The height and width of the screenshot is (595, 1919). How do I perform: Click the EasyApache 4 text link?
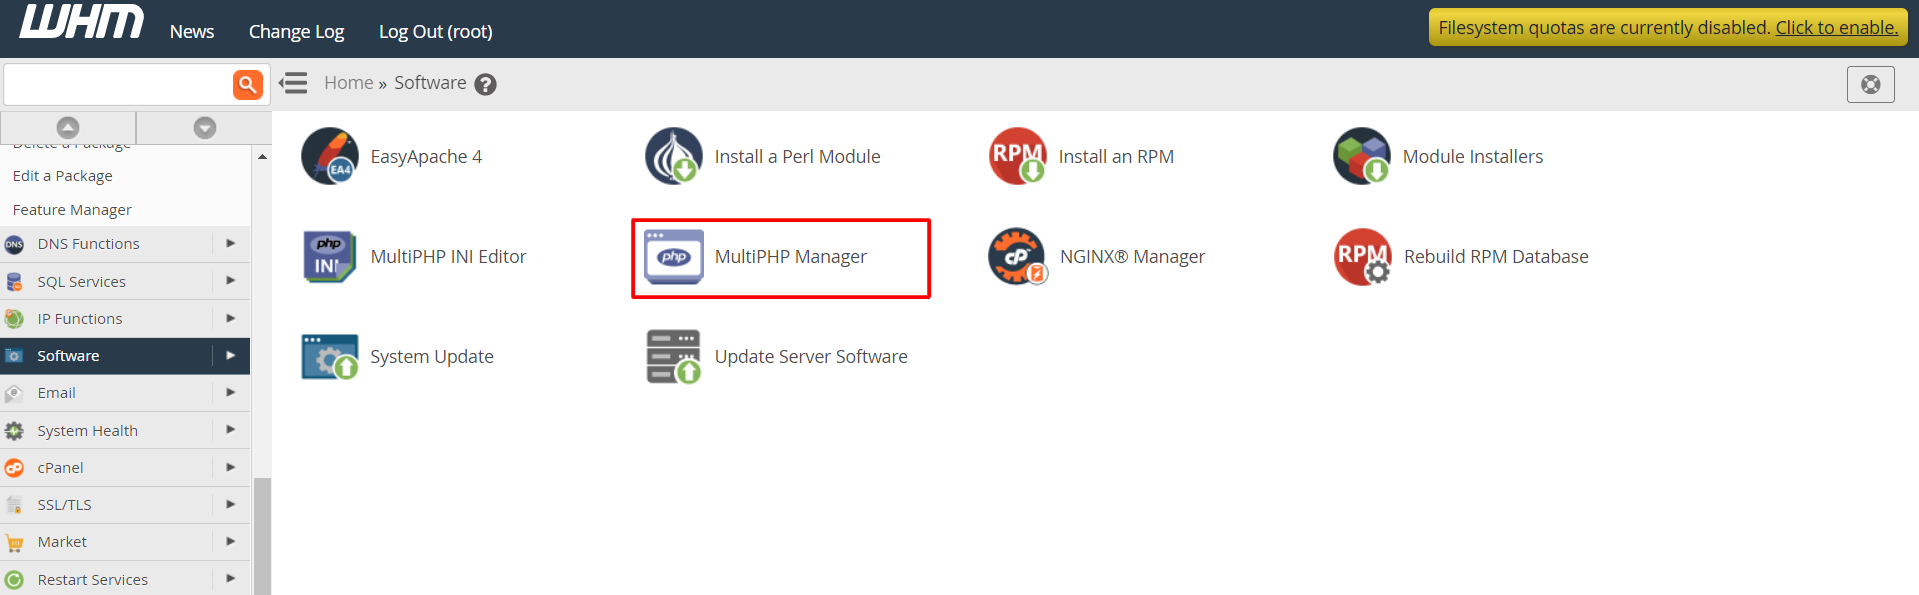point(426,157)
